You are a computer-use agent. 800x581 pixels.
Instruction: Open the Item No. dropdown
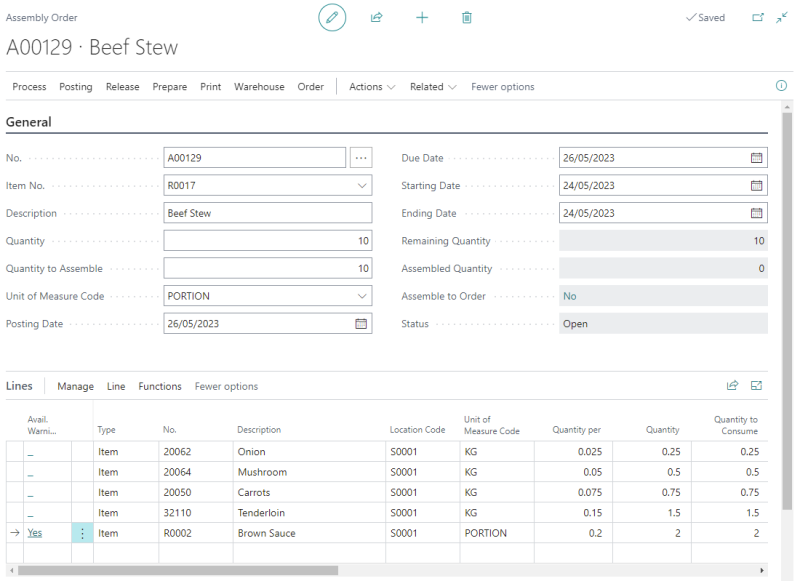[x=361, y=185]
